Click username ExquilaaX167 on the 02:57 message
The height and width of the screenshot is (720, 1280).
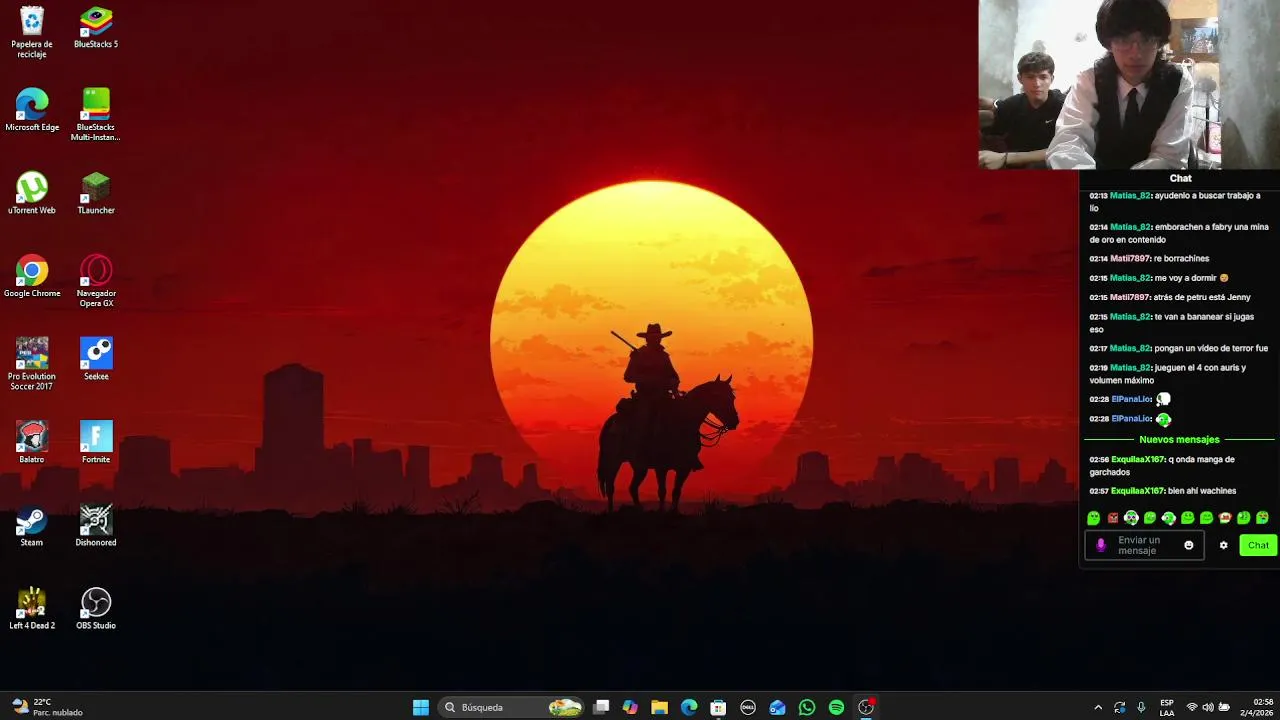tap(1138, 491)
